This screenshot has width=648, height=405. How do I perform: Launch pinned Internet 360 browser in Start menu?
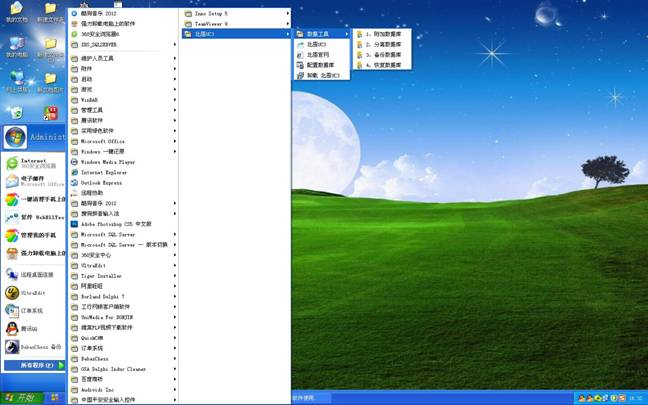(35, 163)
